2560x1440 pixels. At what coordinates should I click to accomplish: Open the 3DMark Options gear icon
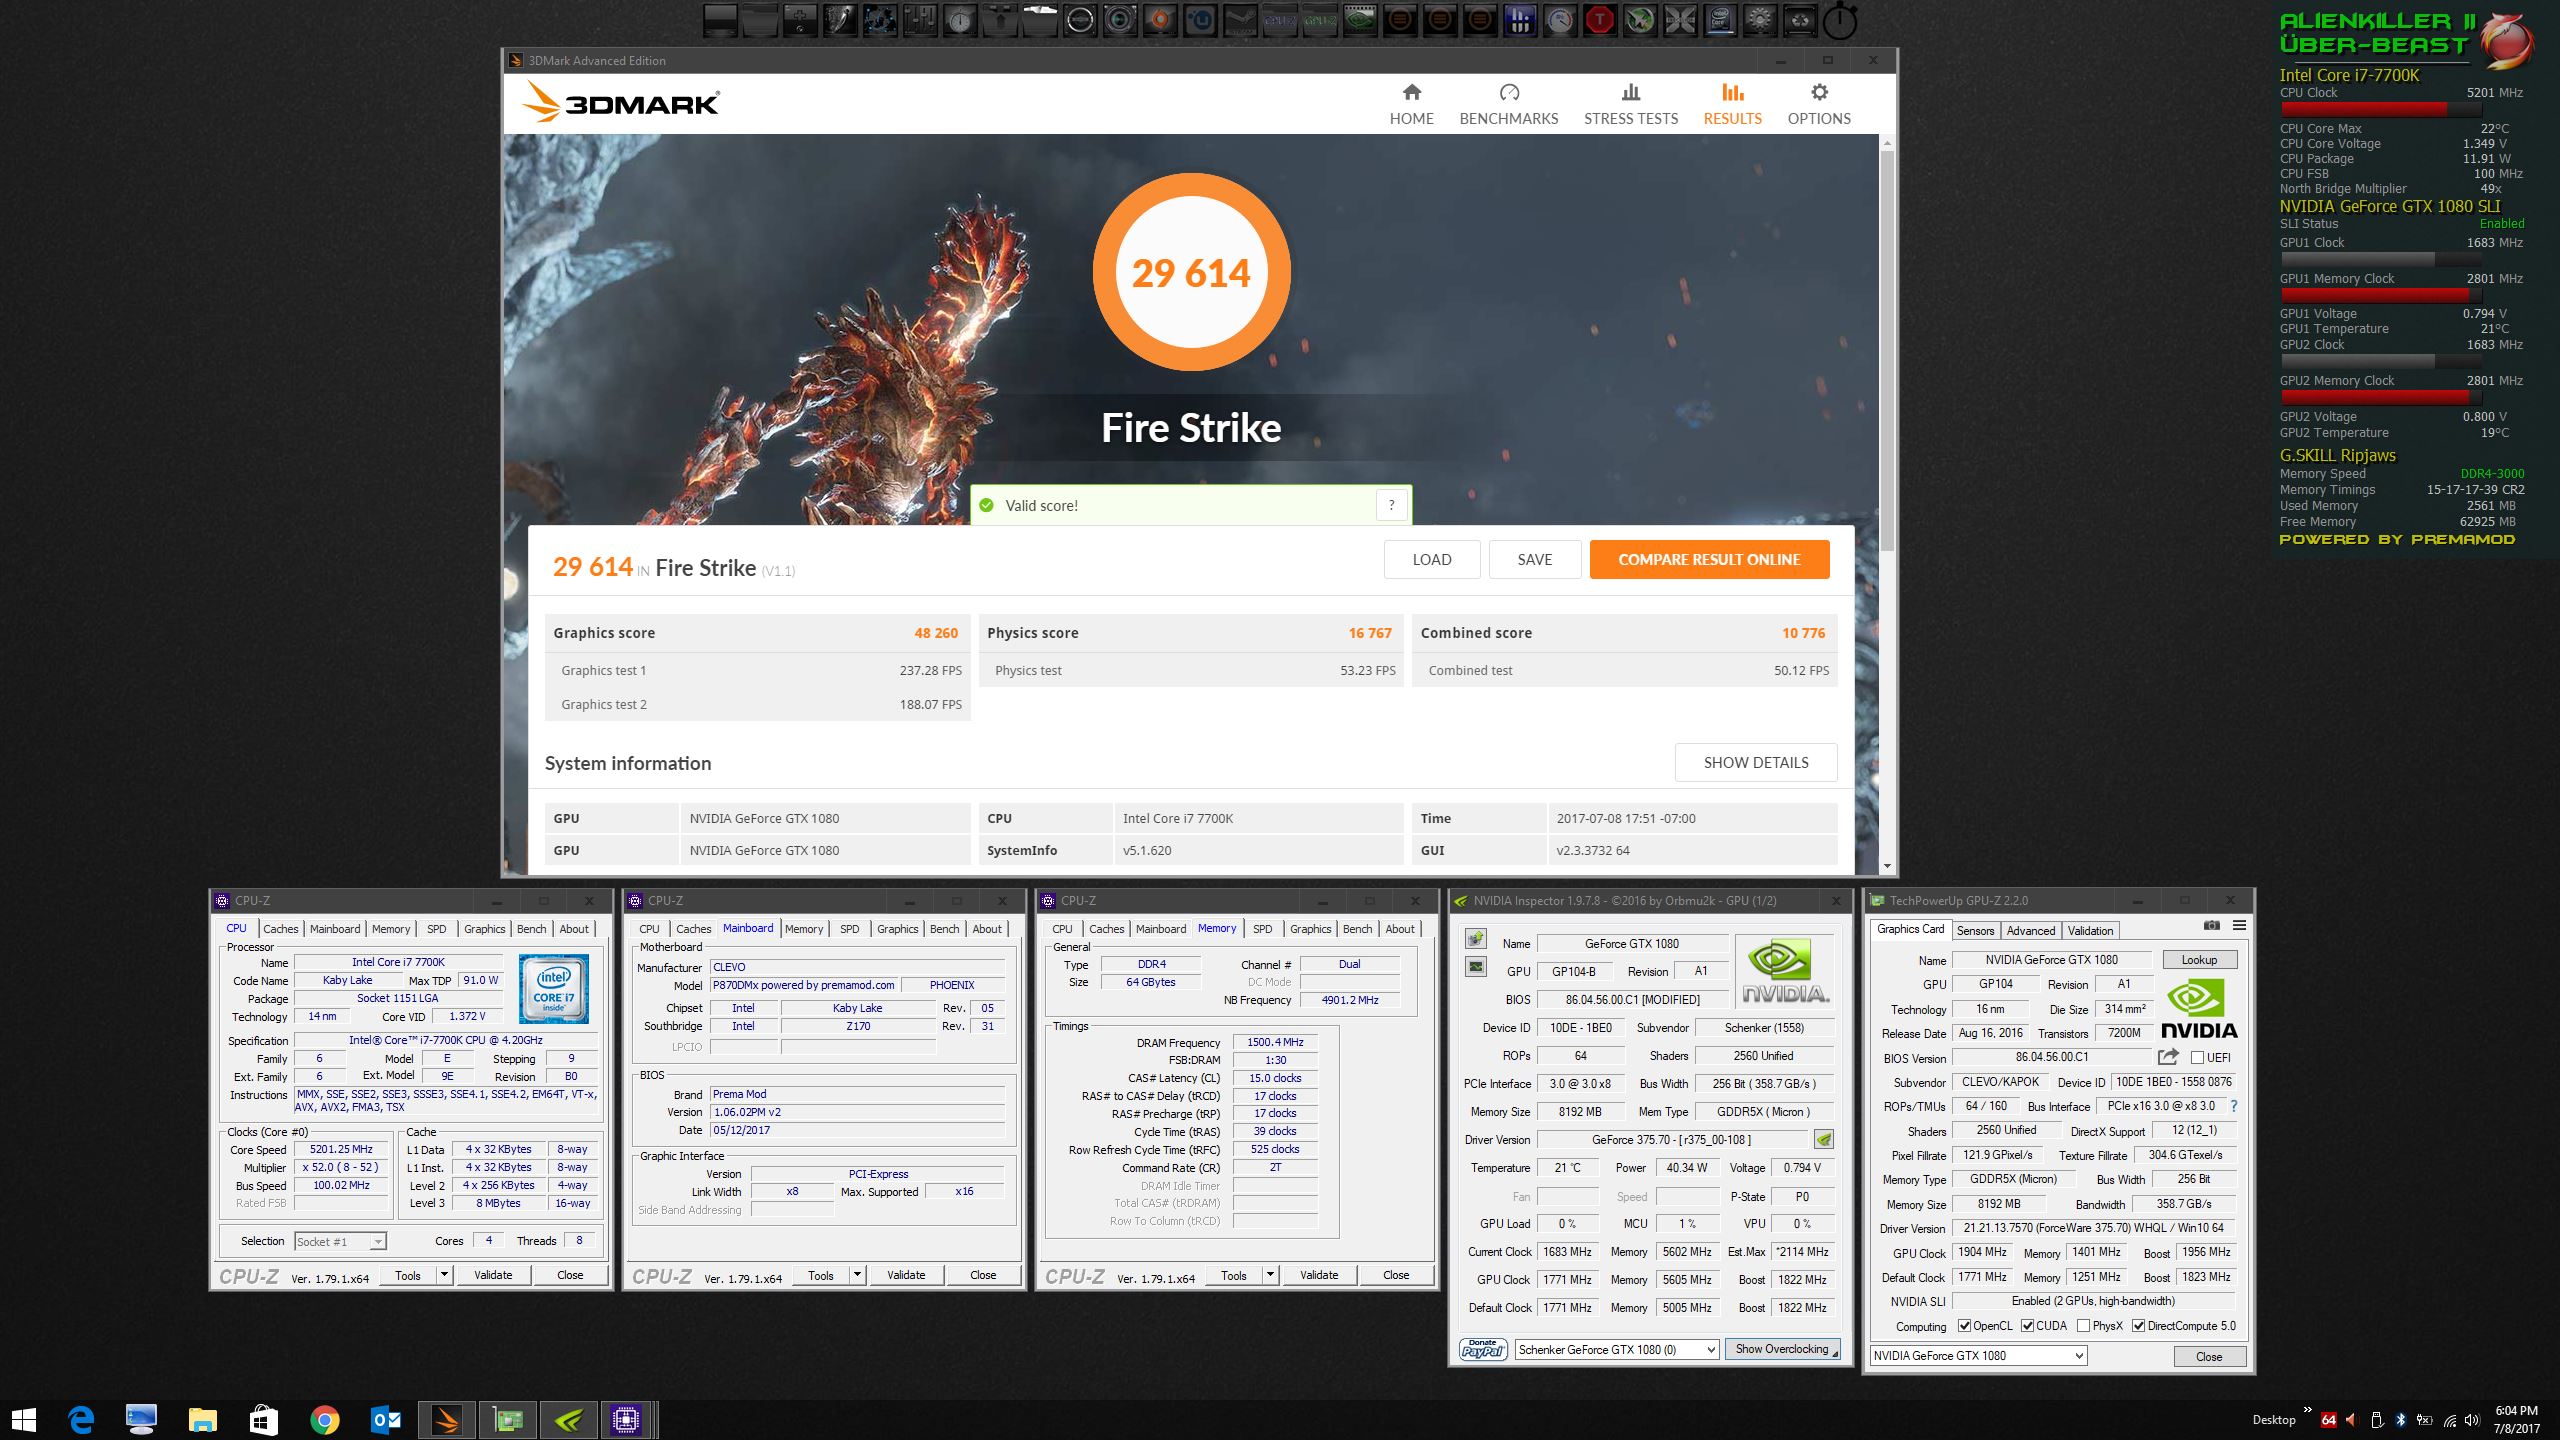(1819, 93)
